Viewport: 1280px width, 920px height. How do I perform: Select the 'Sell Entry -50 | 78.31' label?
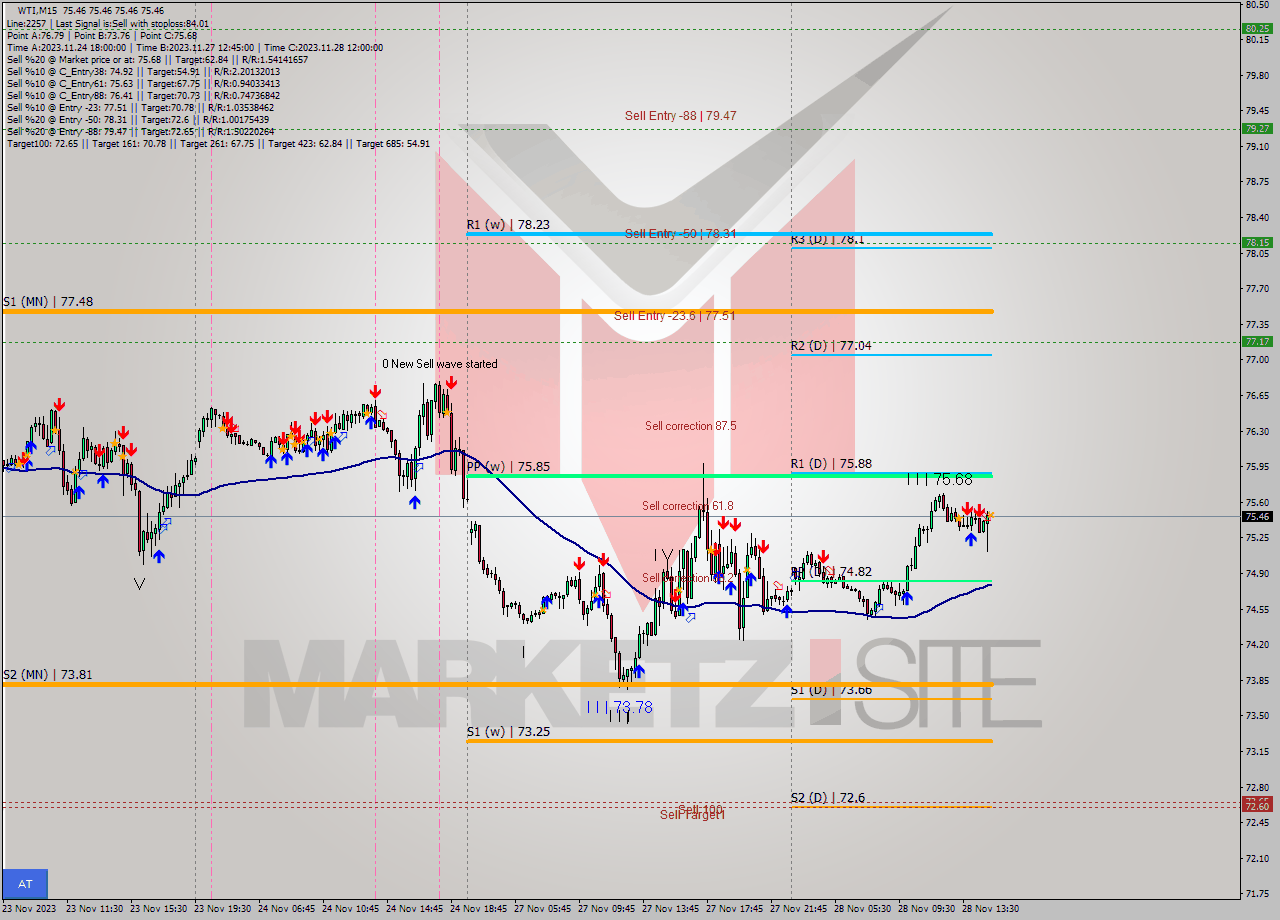(x=680, y=233)
